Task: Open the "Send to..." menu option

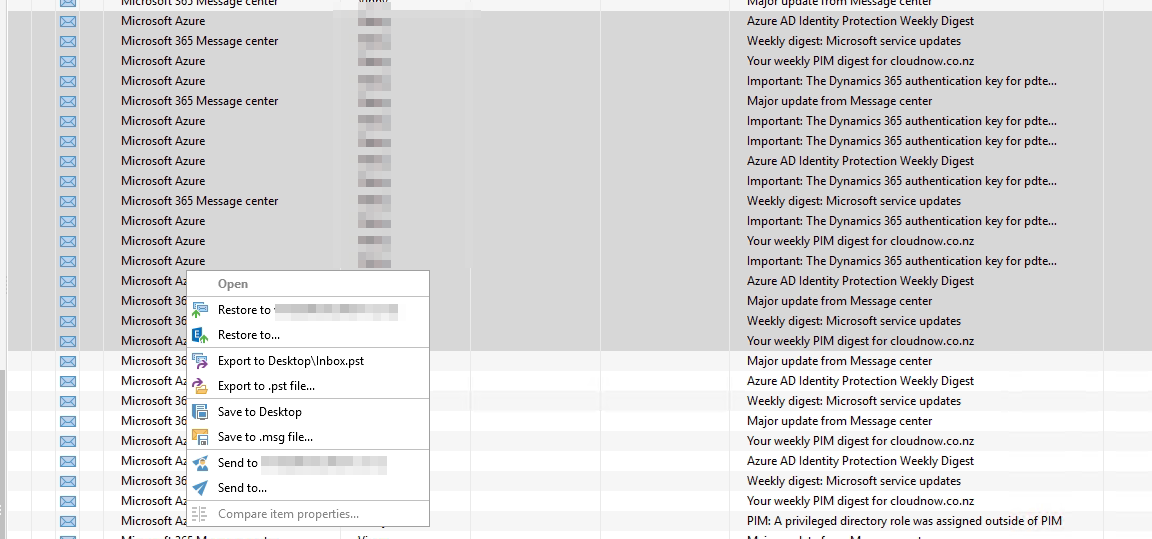Action: pyautogui.click(x=308, y=488)
